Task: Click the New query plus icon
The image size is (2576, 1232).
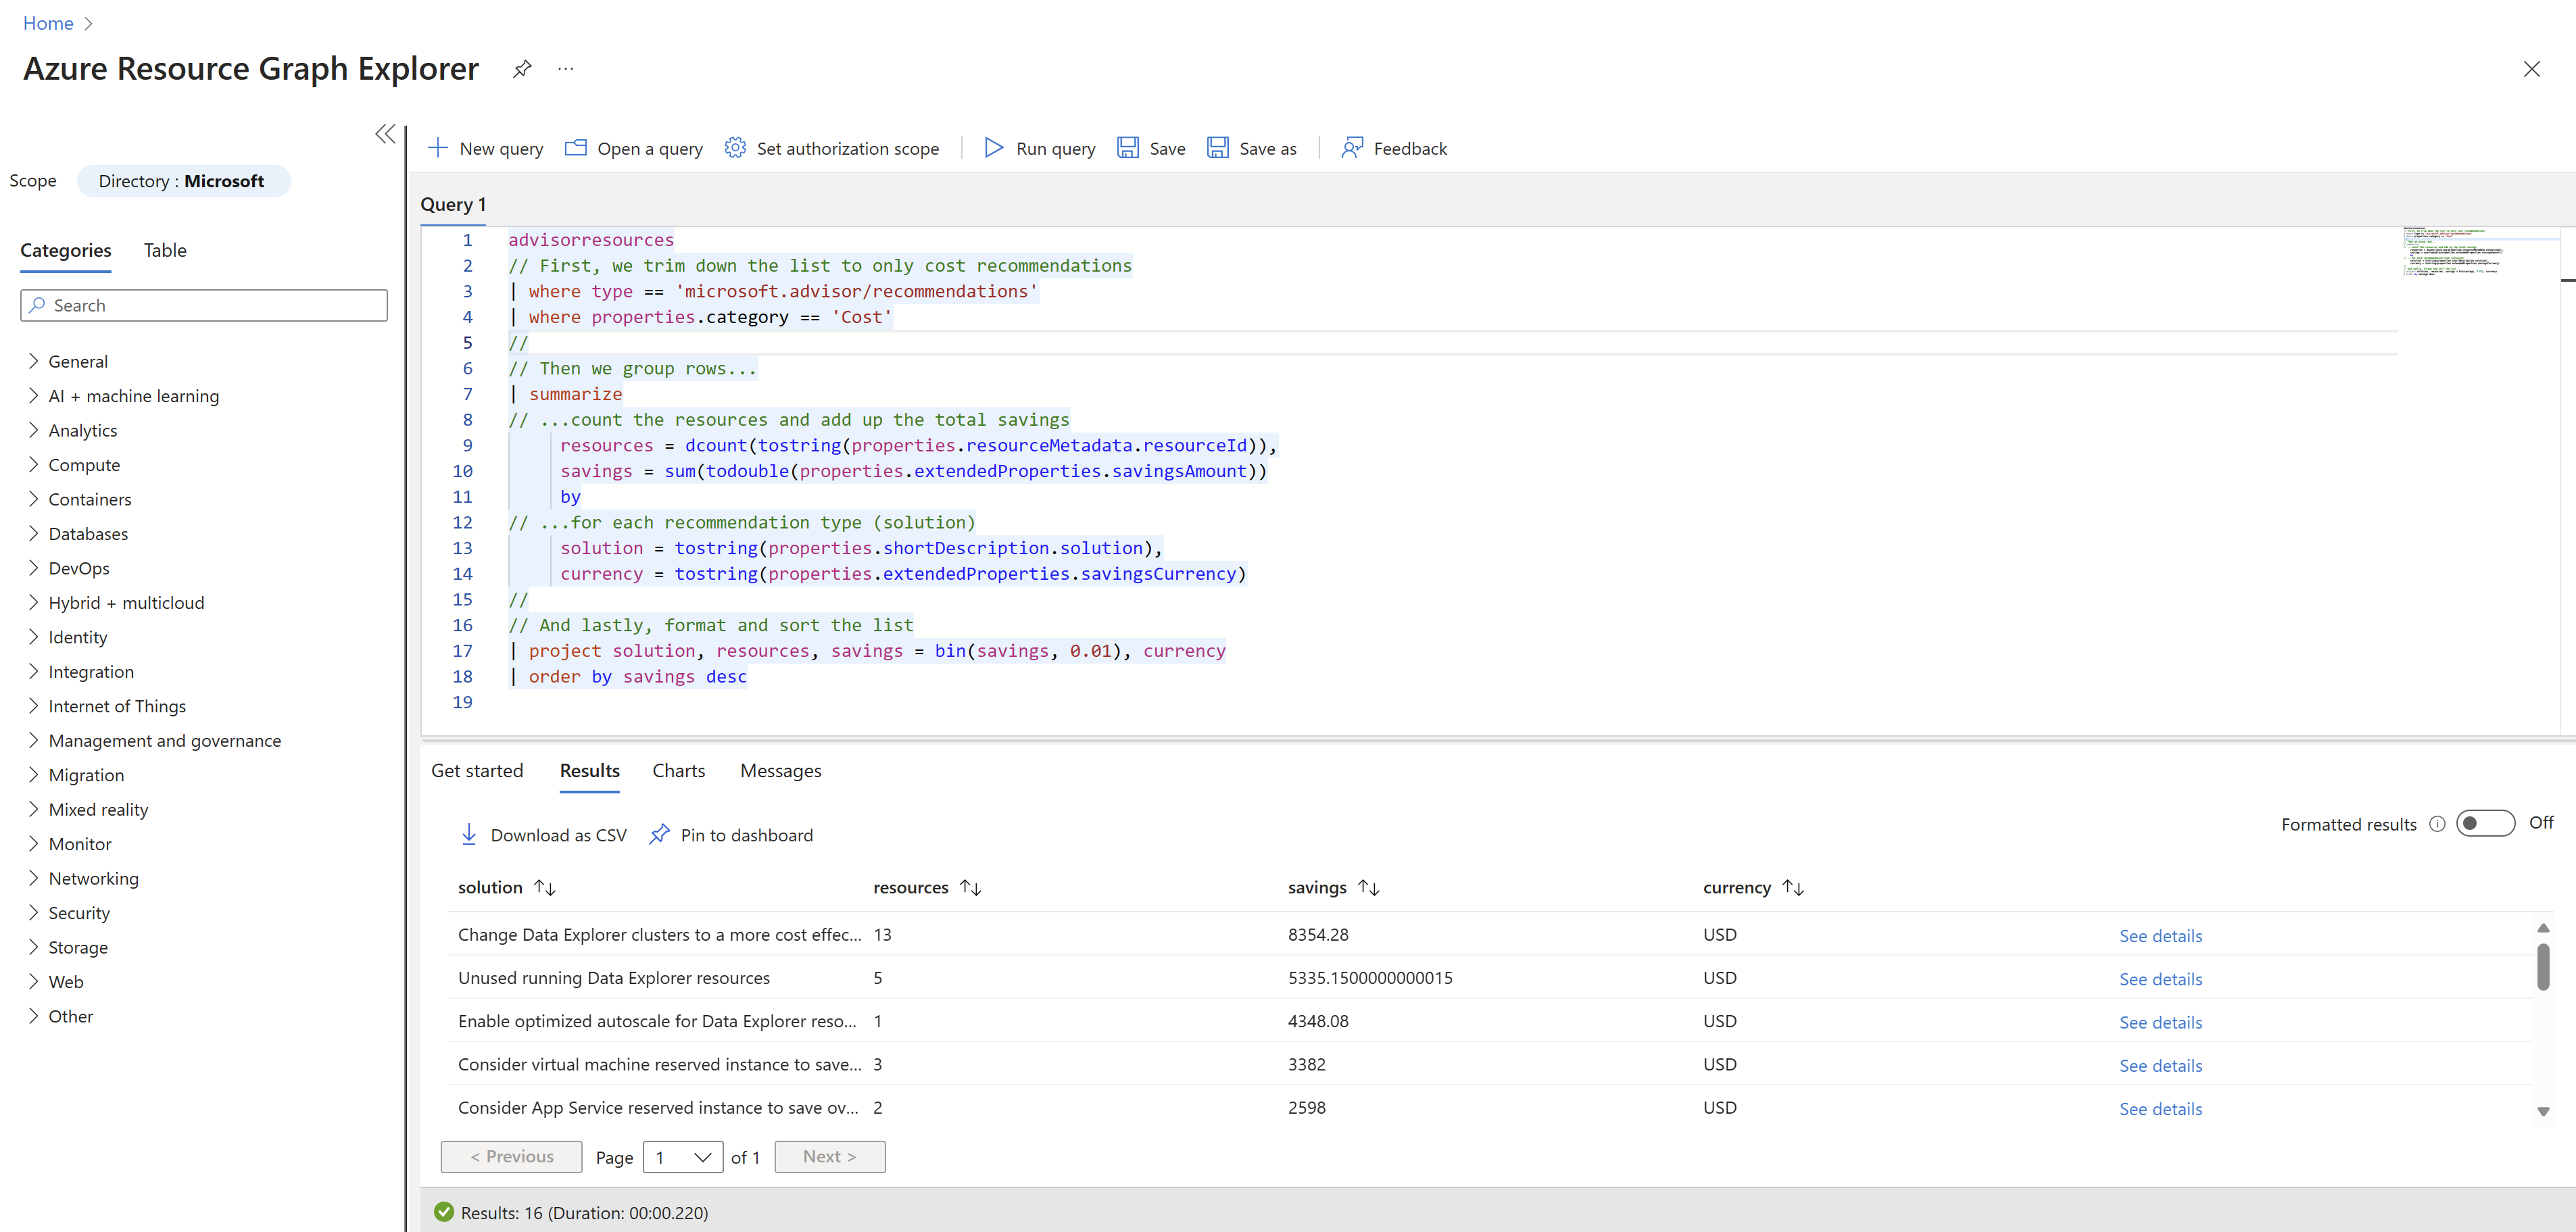Action: coord(437,148)
